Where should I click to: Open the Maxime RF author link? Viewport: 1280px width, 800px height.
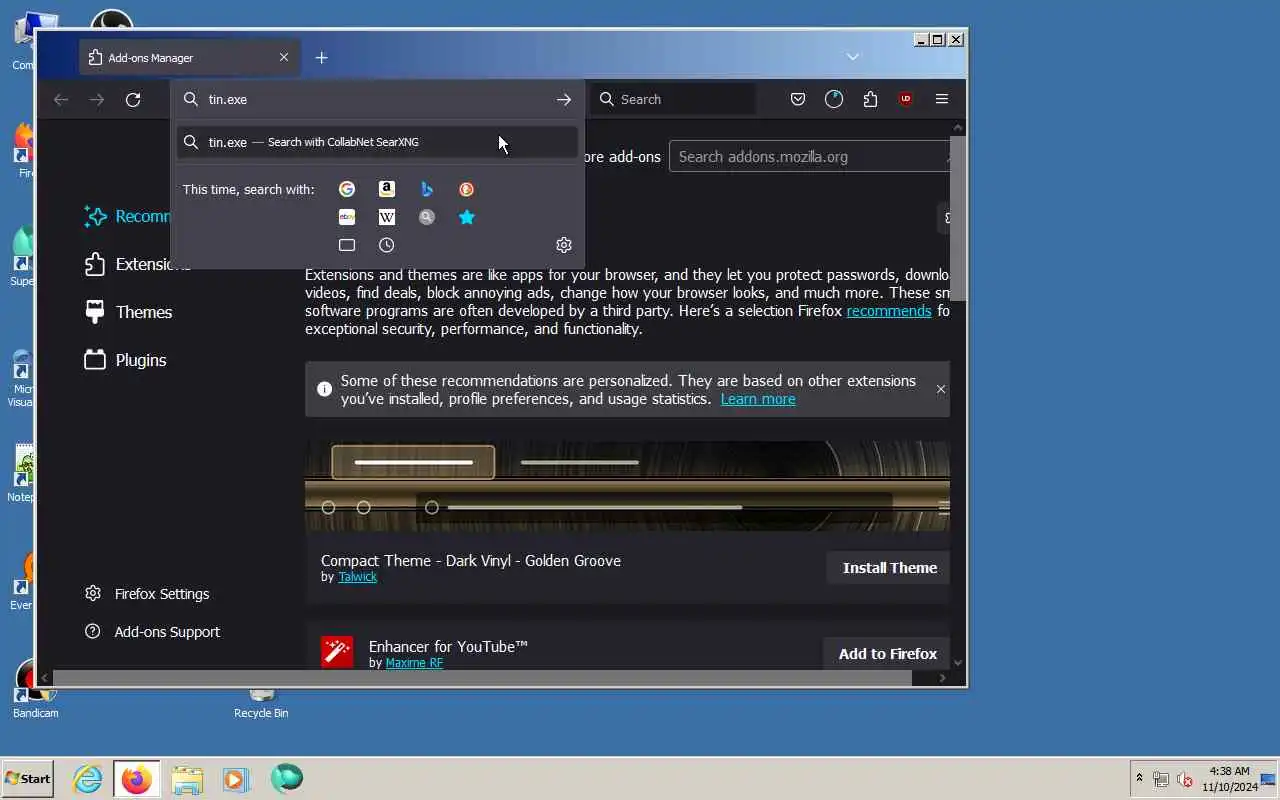[x=414, y=663]
